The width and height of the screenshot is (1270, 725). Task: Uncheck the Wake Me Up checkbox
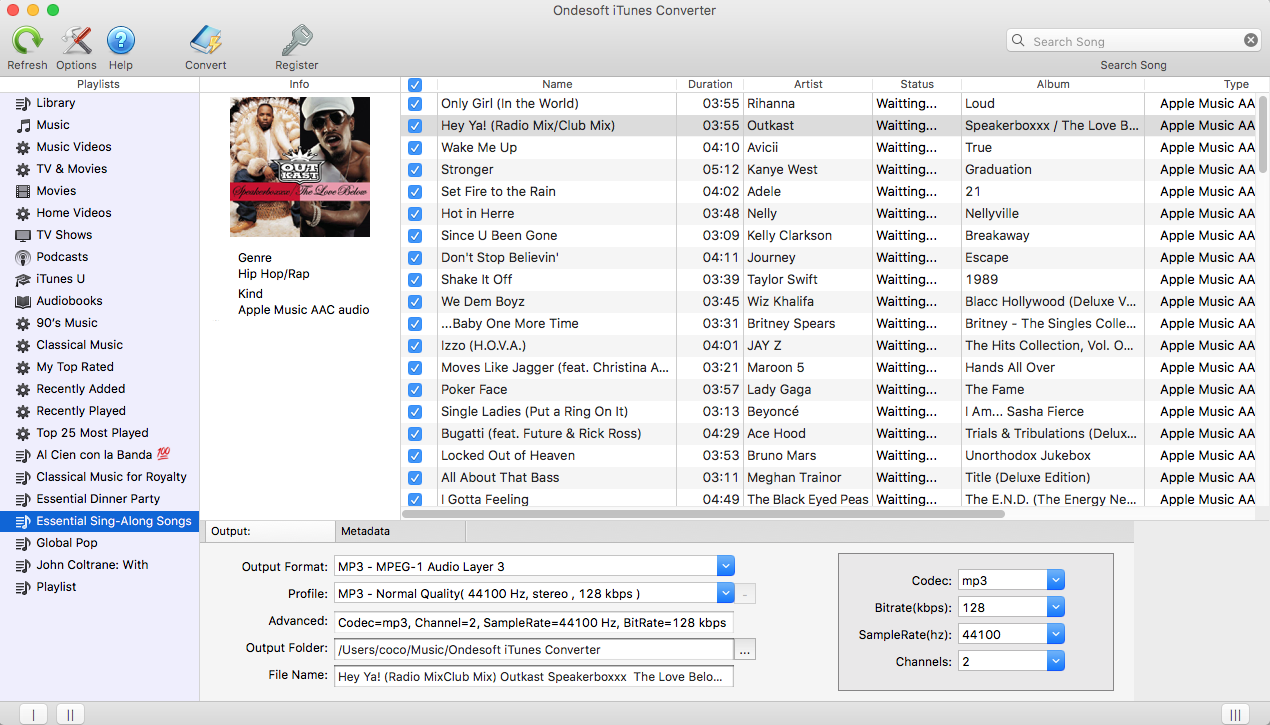point(415,147)
